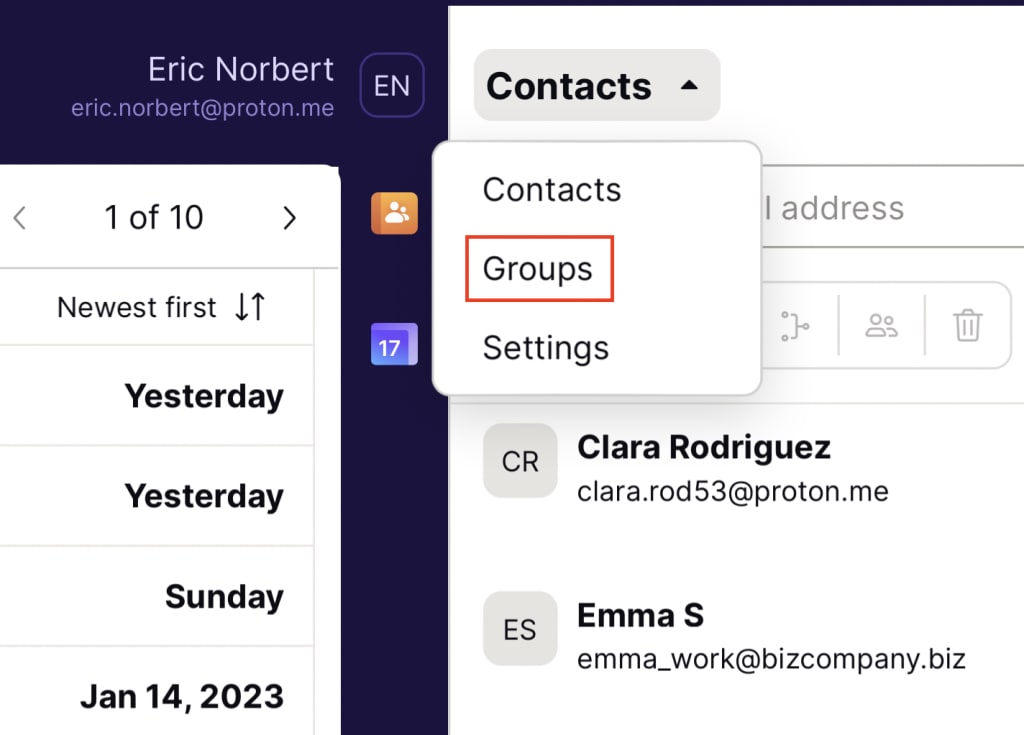Click the Eric Norbert account name
The height and width of the screenshot is (735, 1024).
[x=241, y=69]
